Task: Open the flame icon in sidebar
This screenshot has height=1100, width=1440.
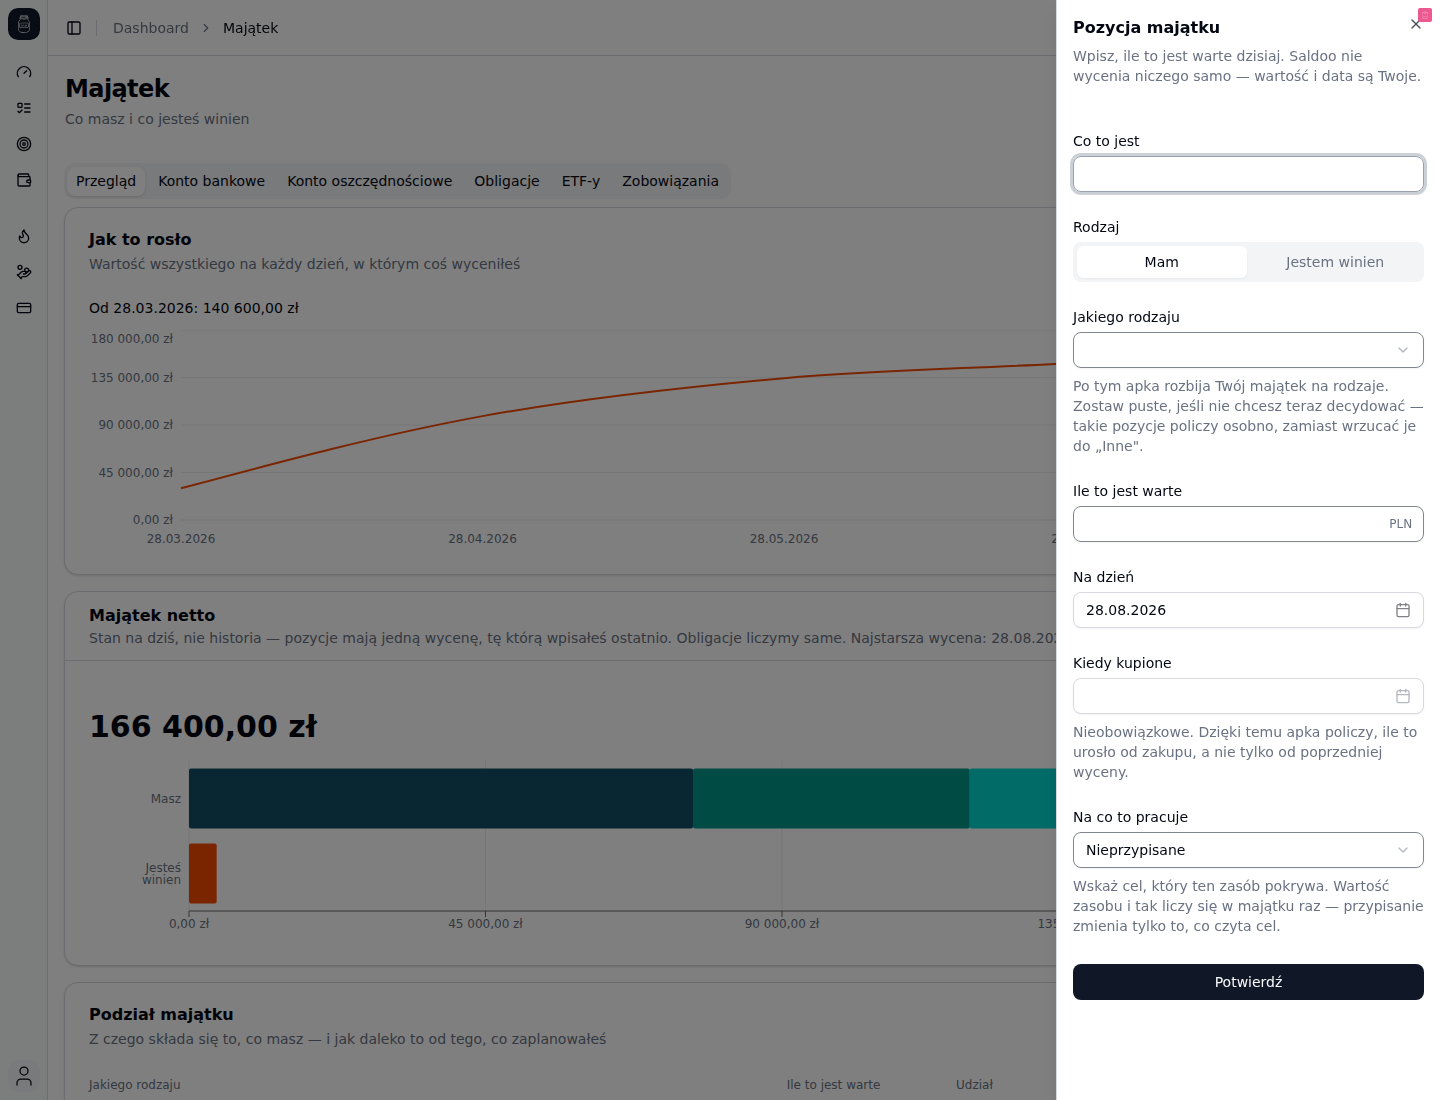Action: [x=24, y=236]
